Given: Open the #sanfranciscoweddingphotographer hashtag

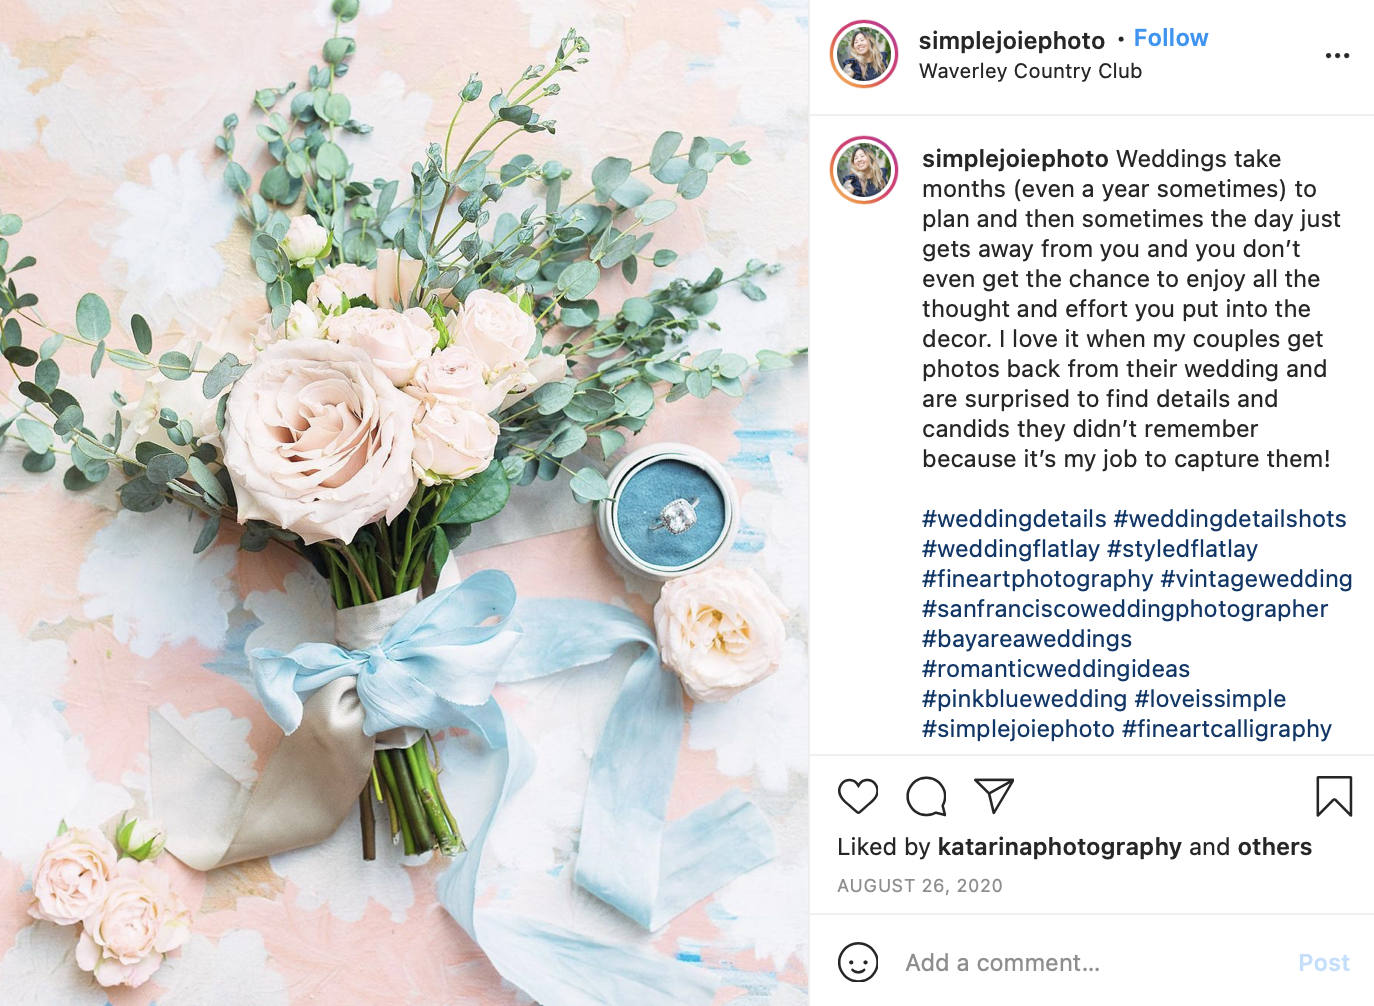Looking at the screenshot, I should tap(1125, 609).
